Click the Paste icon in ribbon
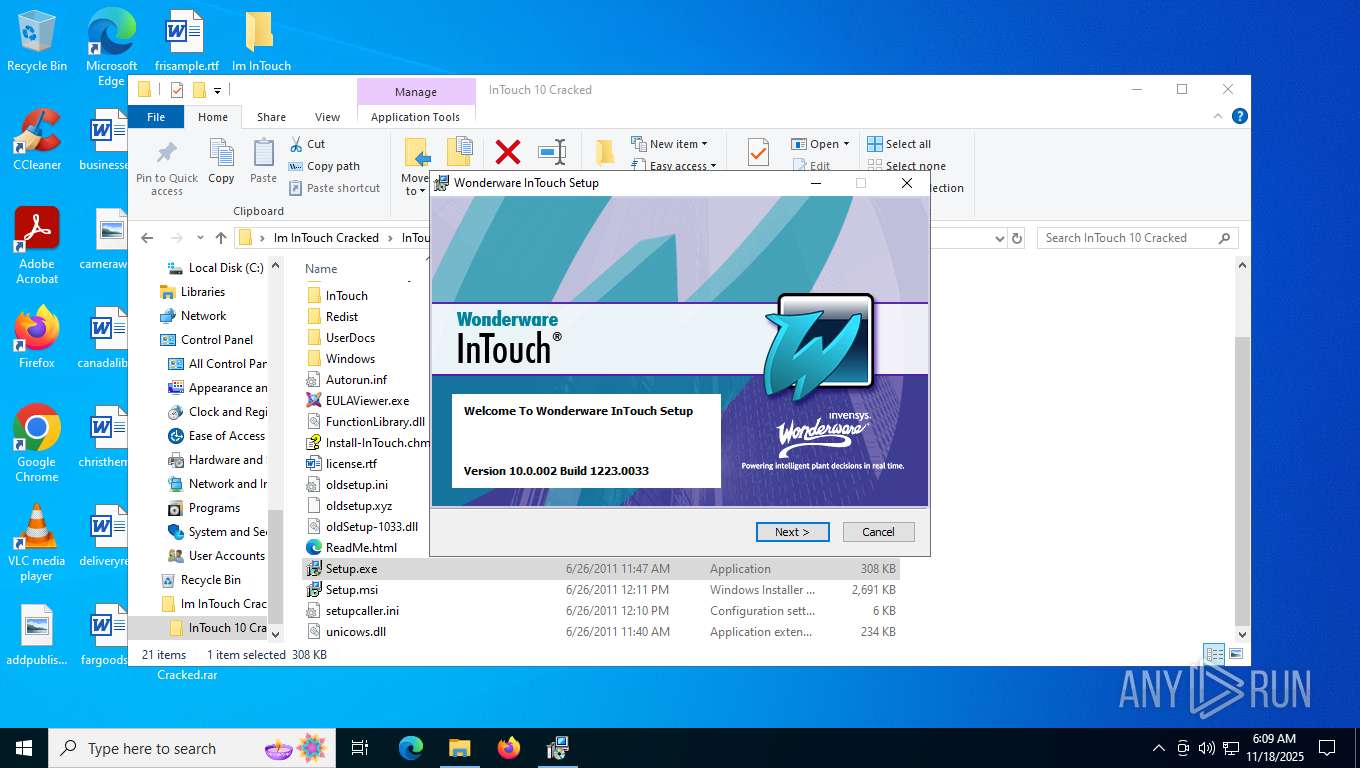This screenshot has width=1360, height=768. tap(263, 161)
